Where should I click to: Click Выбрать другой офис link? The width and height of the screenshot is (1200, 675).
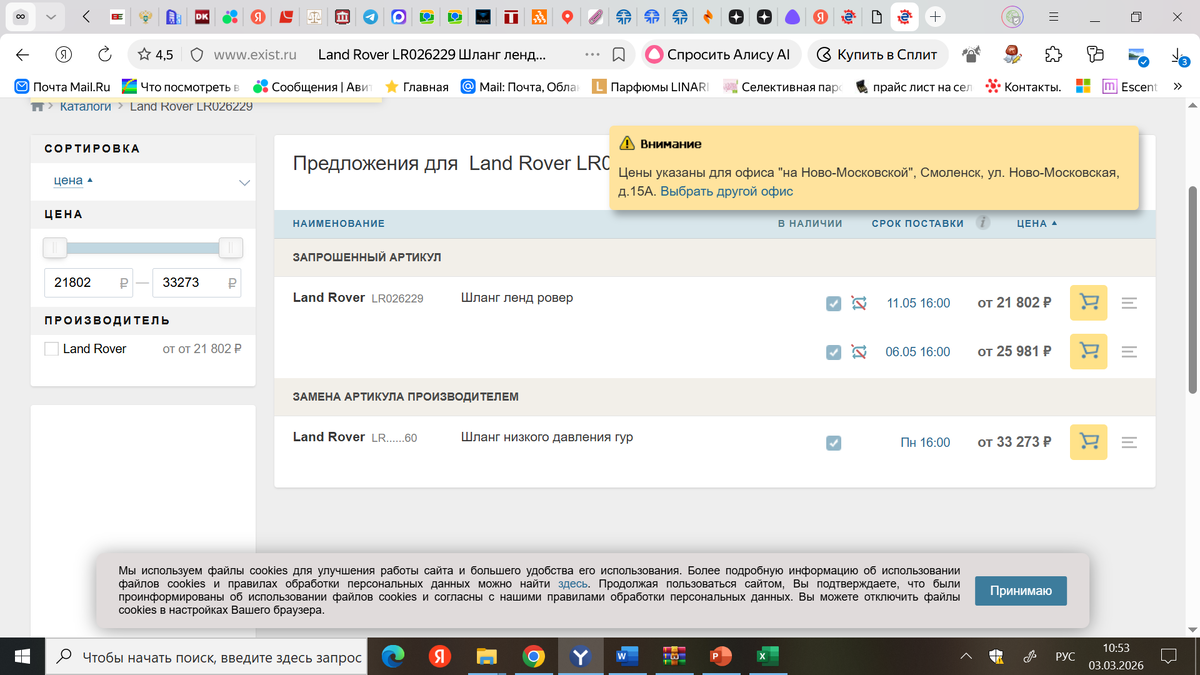726,191
